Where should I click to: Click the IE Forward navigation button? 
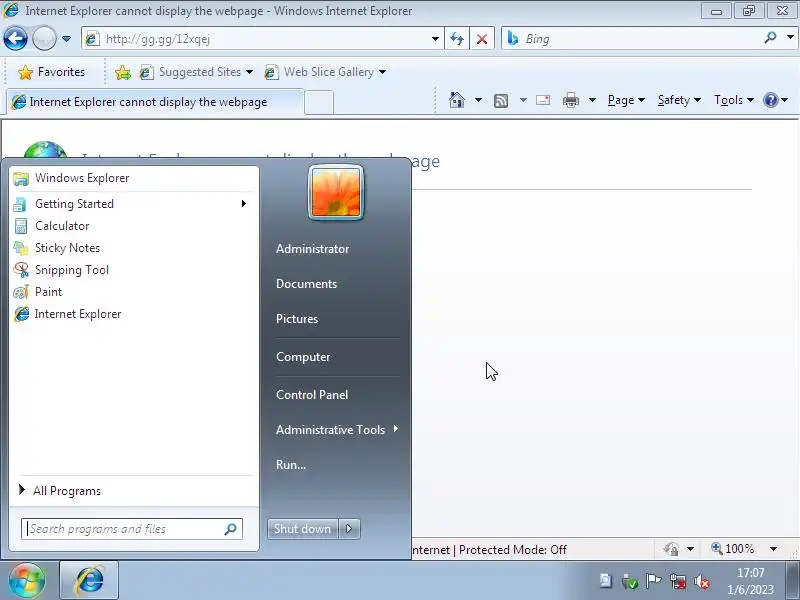(44, 38)
